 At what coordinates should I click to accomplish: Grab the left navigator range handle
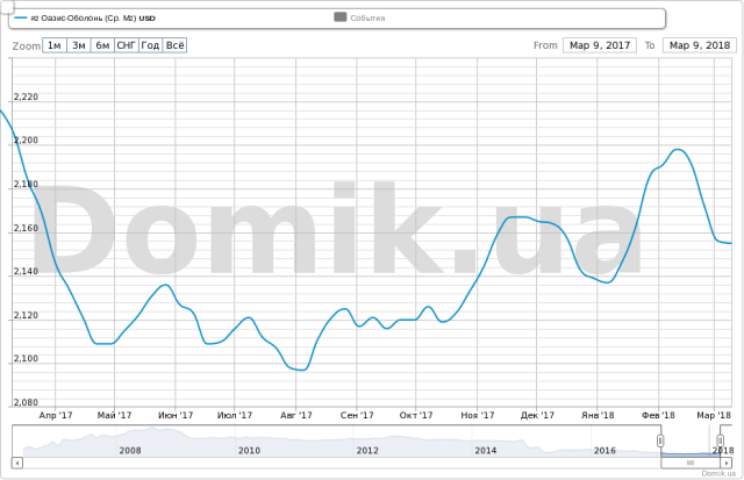click(660, 441)
